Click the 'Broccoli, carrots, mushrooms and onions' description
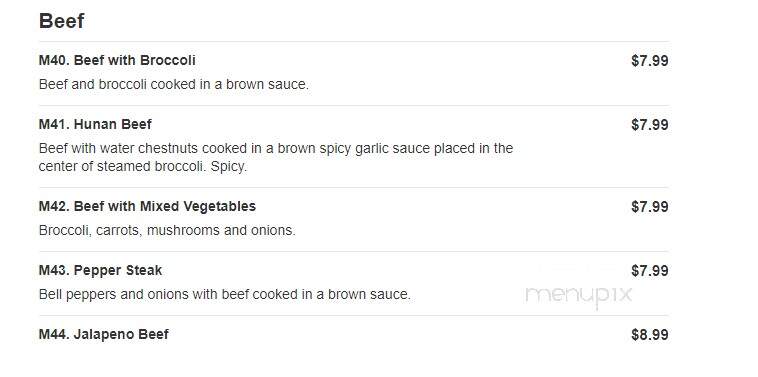The image size is (758, 377). [x=167, y=230]
